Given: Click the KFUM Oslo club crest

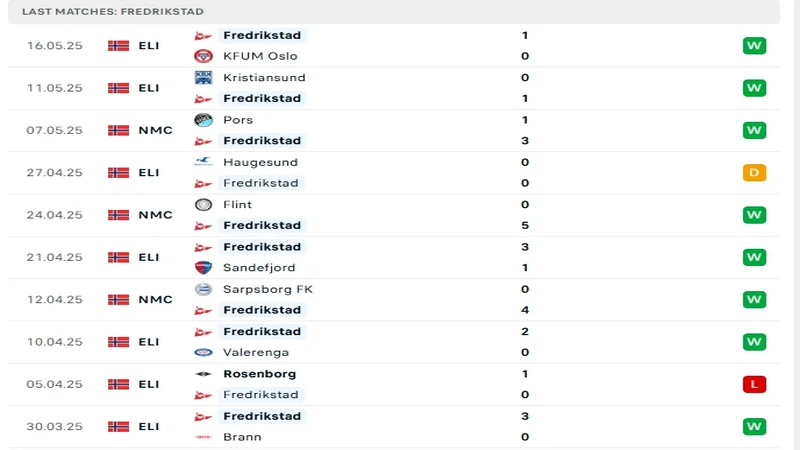Looking at the screenshot, I should (x=203, y=56).
